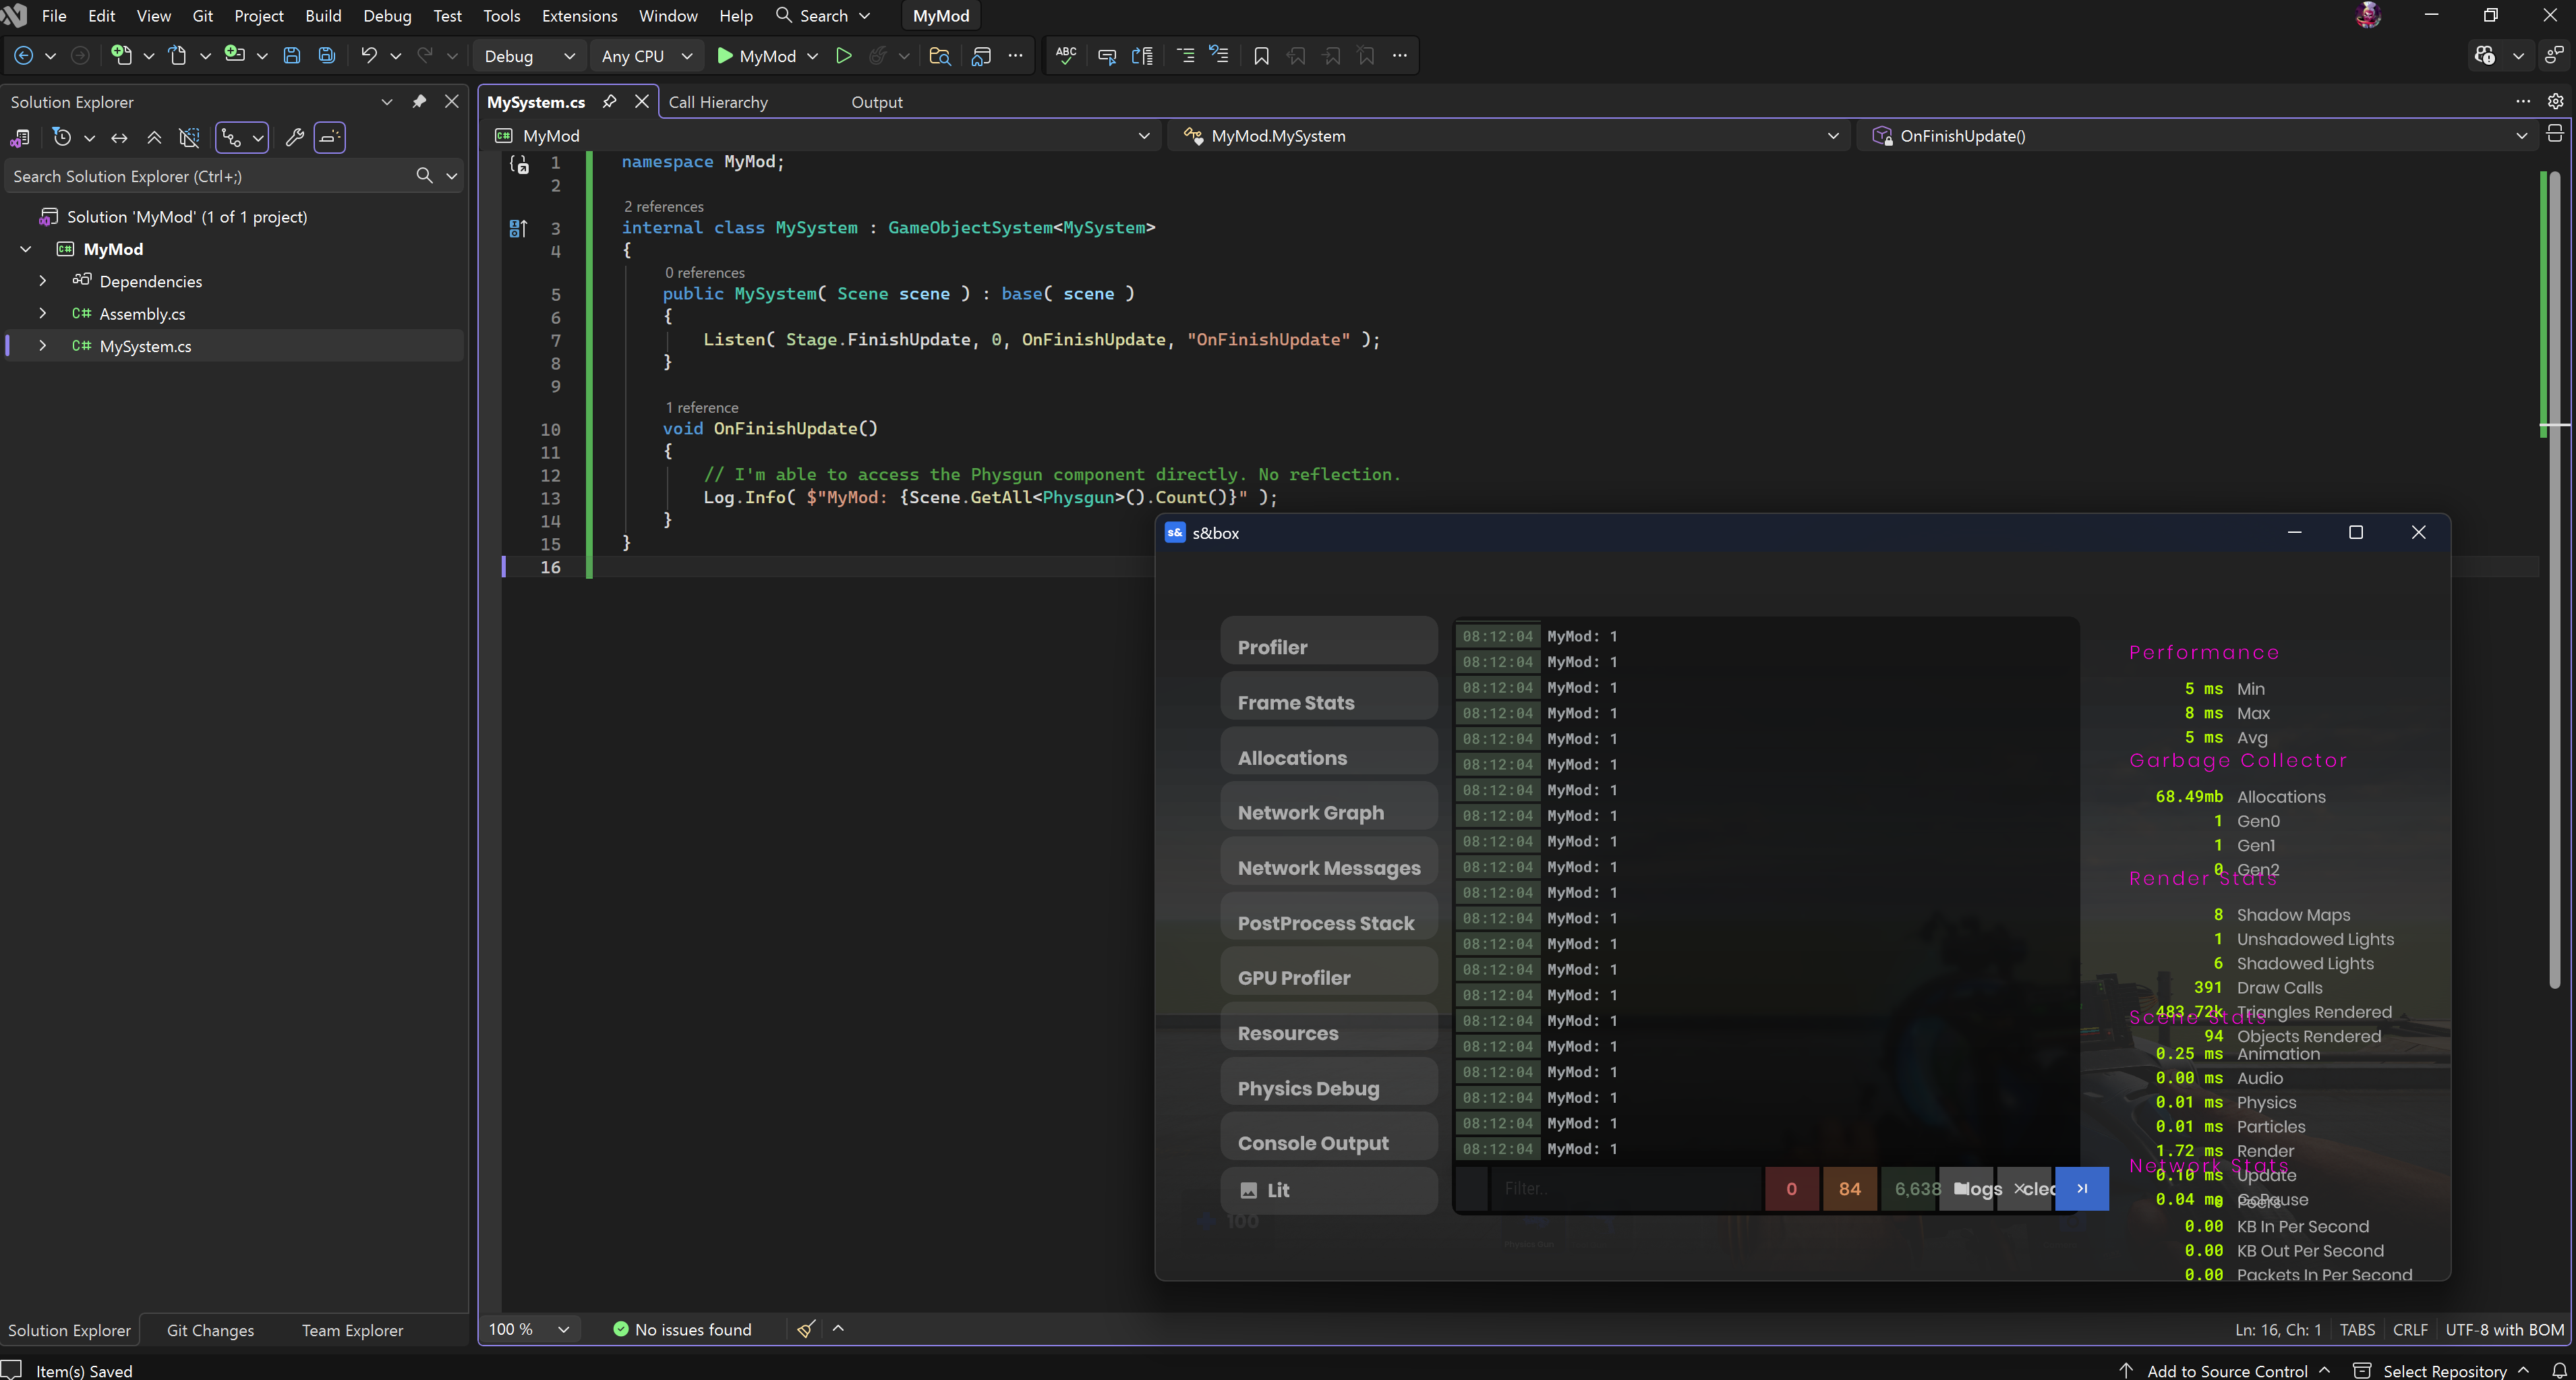Open the OnFinishUpdate() member dropdown
The image size is (2576, 1380).
click(2198, 135)
